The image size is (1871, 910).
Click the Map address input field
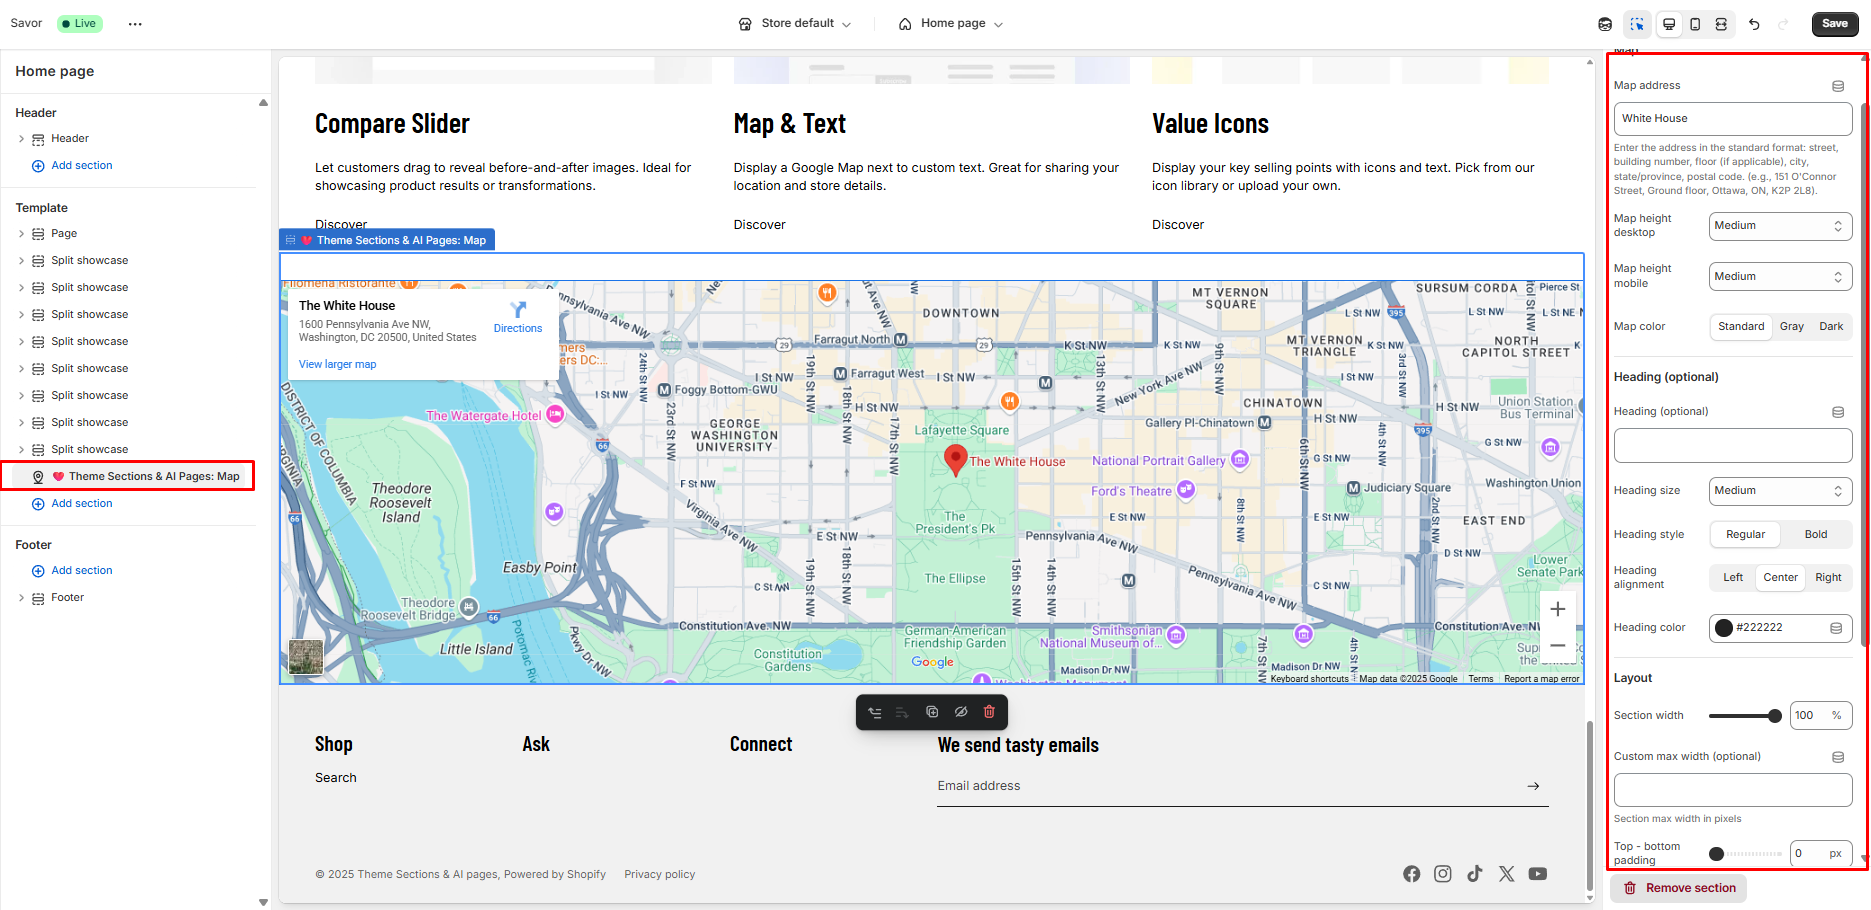pos(1733,119)
